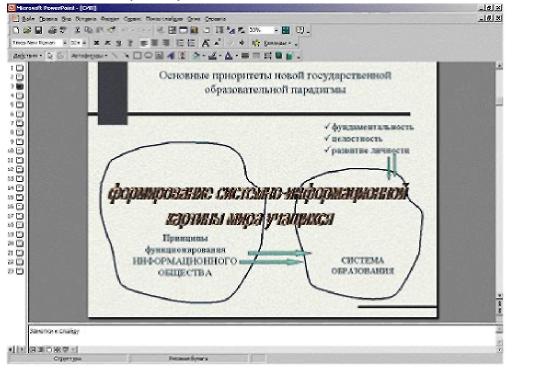This screenshot has height=377, width=538.
Task: Cut selection with the scissors icon
Action: tap(78, 31)
